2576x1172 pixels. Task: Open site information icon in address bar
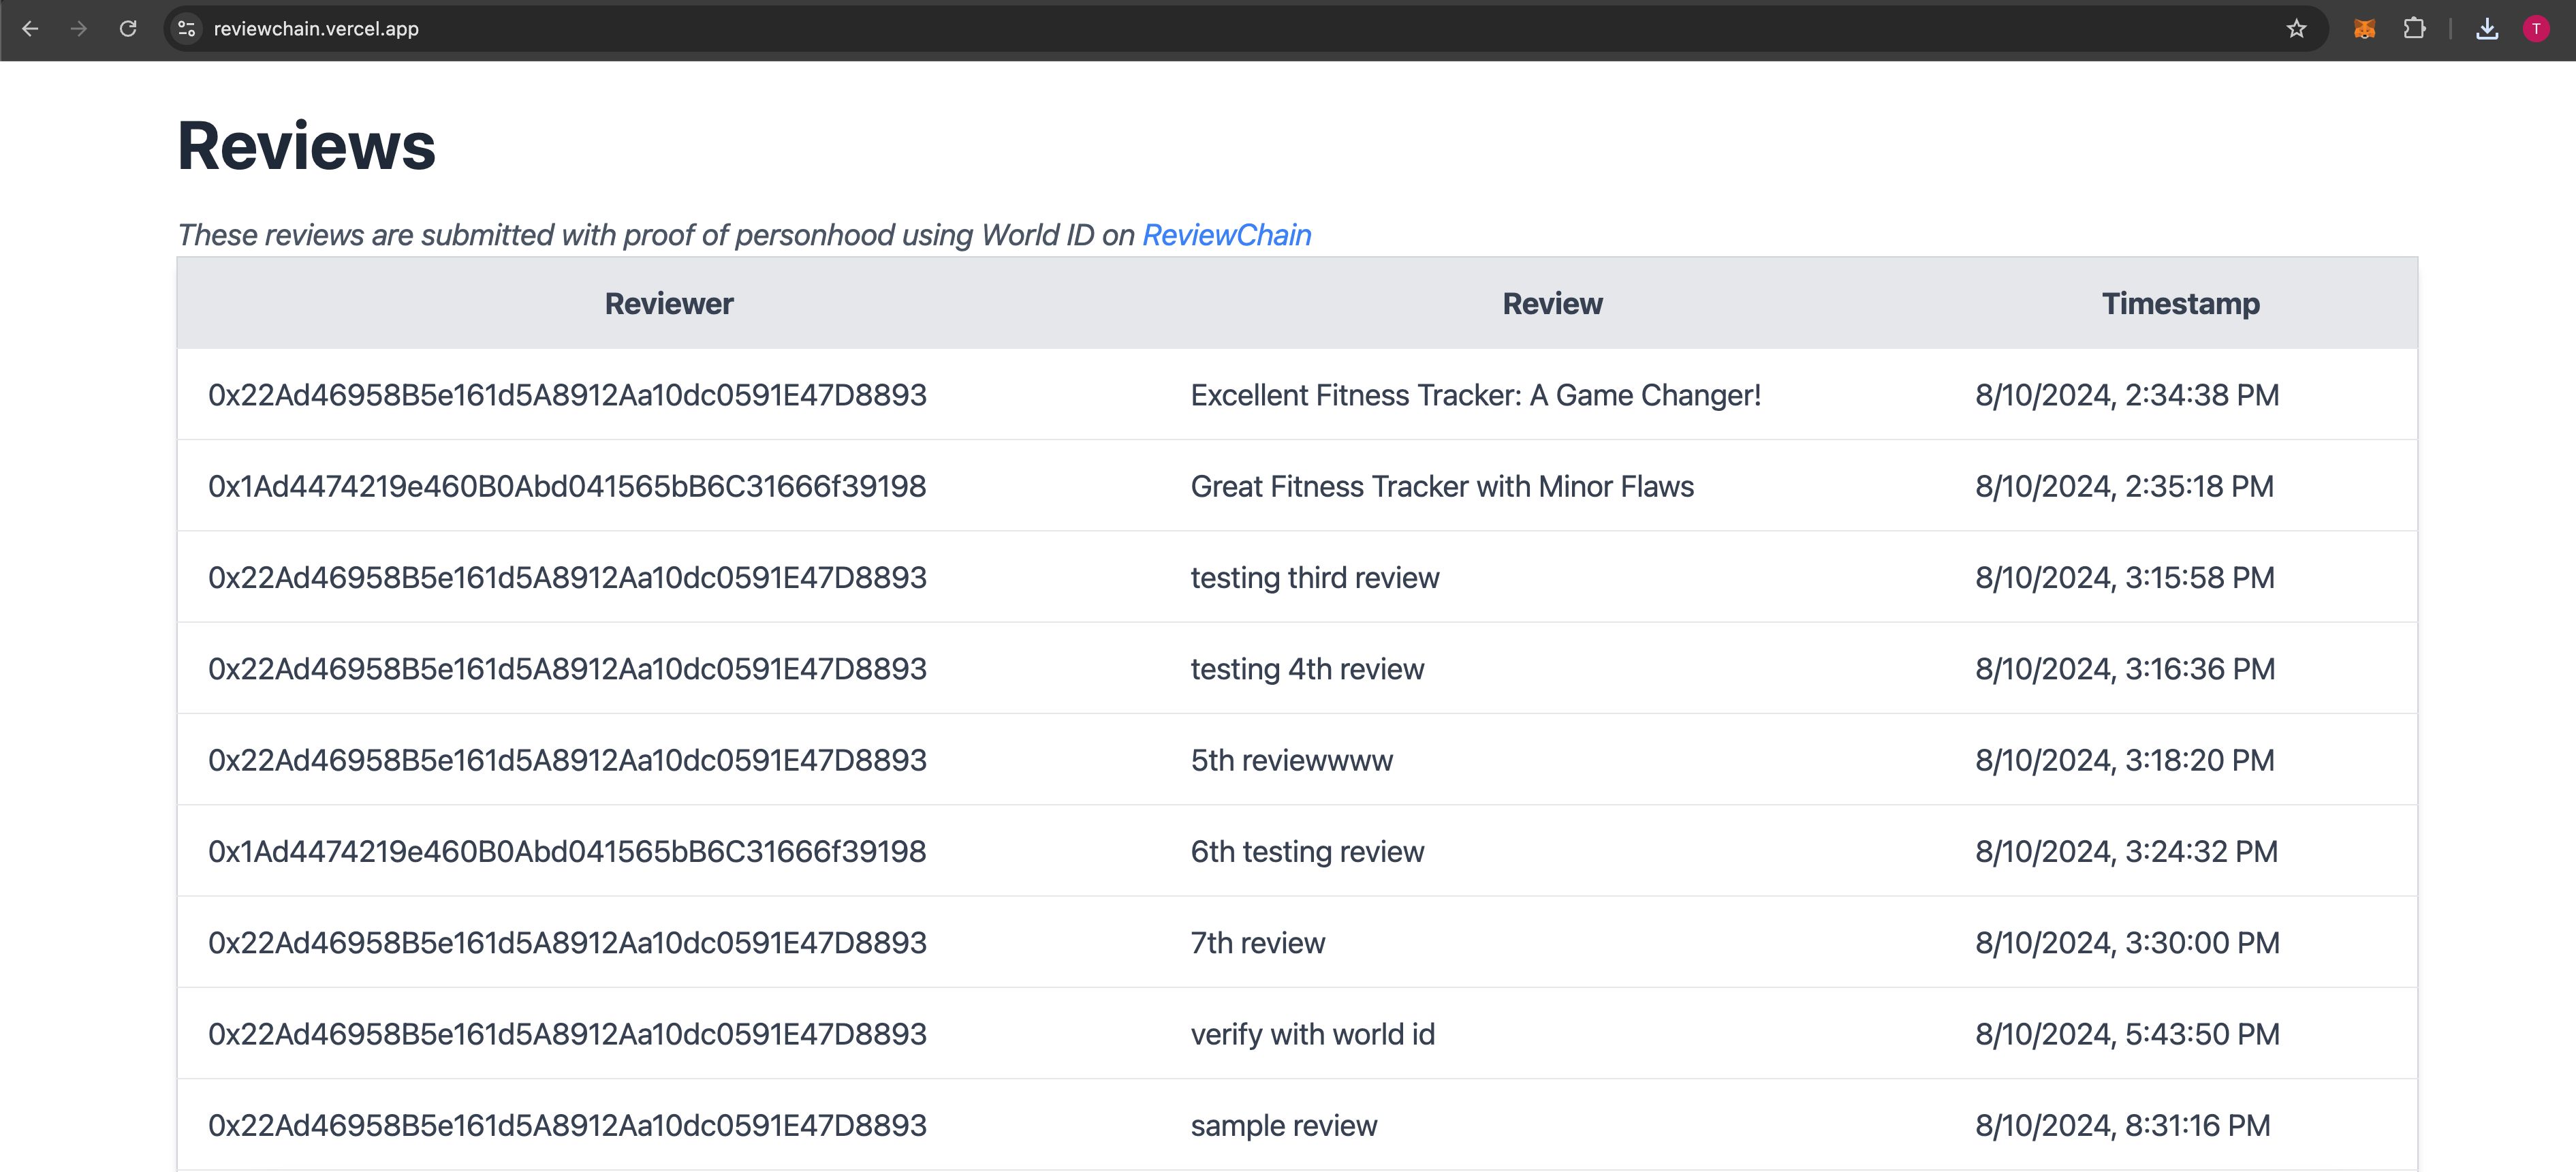pos(187,29)
